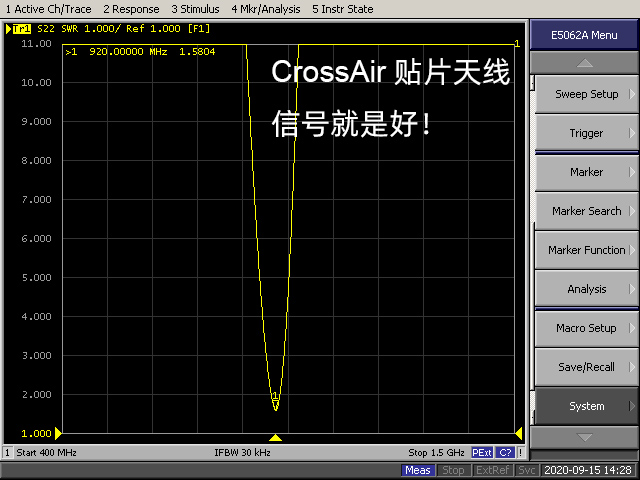Viewport: 640px width, 480px height.
Task: Click the Stop status indicator
Action: tap(453, 470)
